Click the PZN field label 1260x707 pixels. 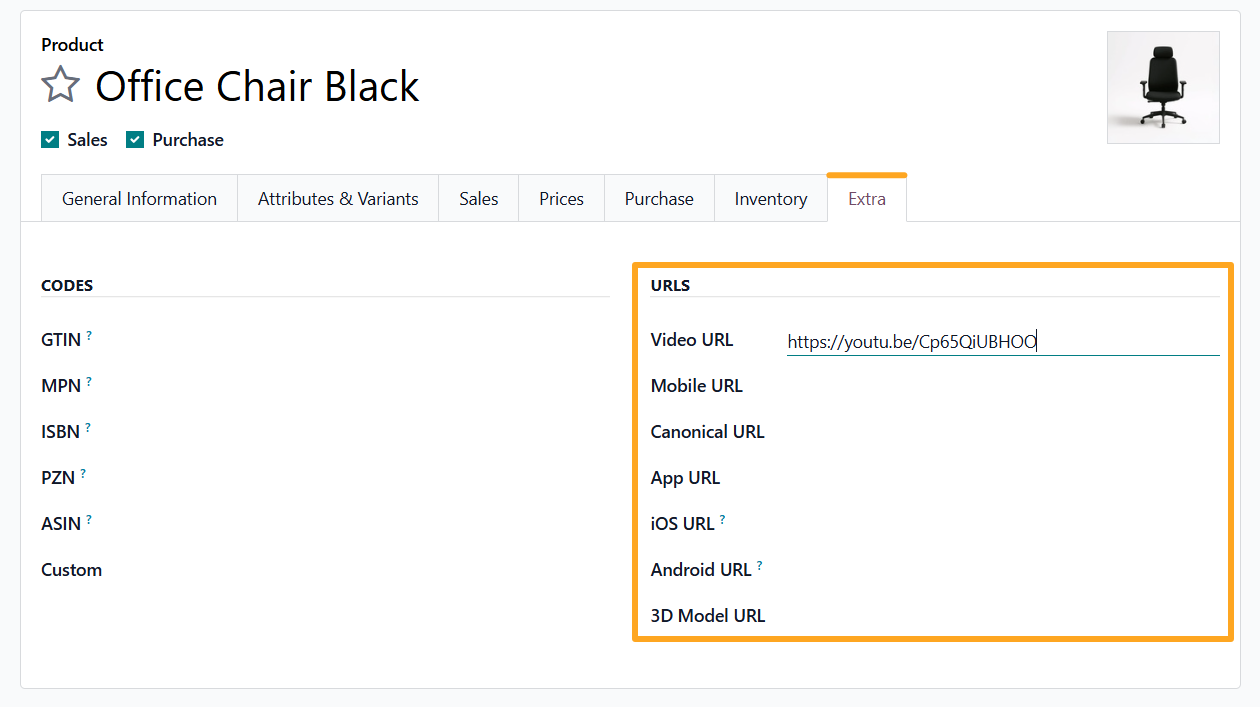pyautogui.click(x=58, y=477)
